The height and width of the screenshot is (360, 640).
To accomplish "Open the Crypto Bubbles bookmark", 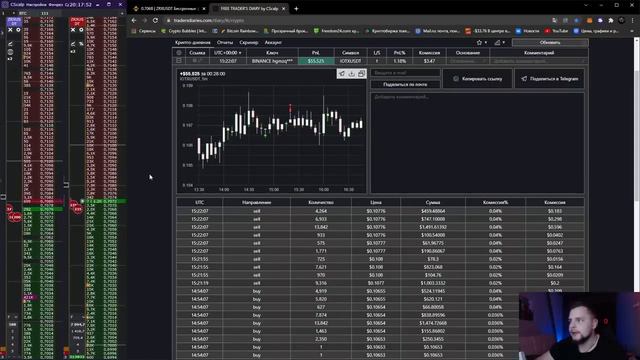I will tap(184, 31).
